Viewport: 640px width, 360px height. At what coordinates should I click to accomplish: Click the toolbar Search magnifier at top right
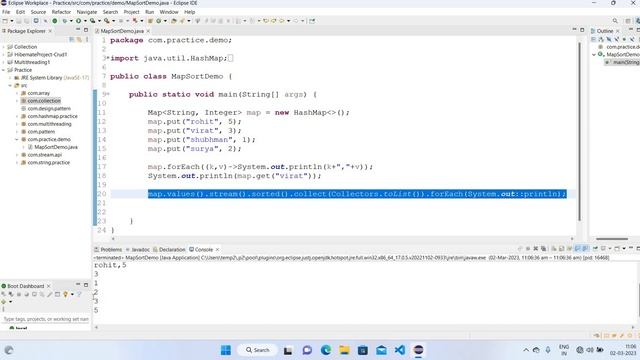615,21
